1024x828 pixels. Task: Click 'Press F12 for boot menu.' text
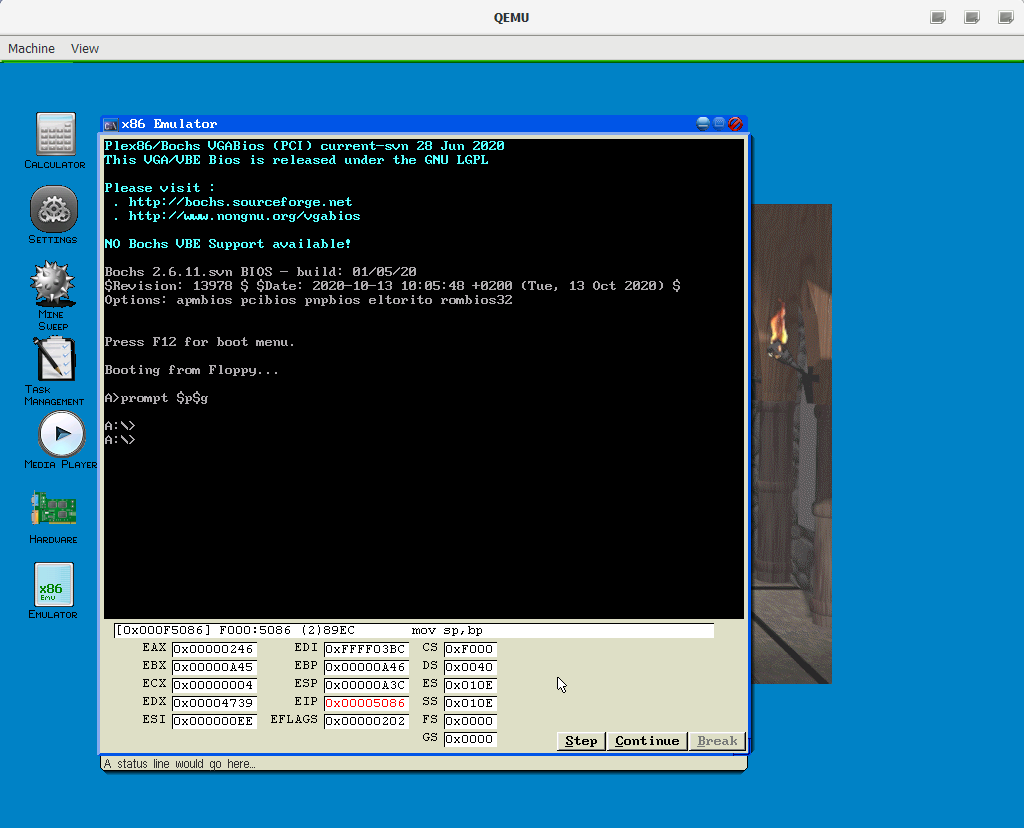(x=199, y=342)
